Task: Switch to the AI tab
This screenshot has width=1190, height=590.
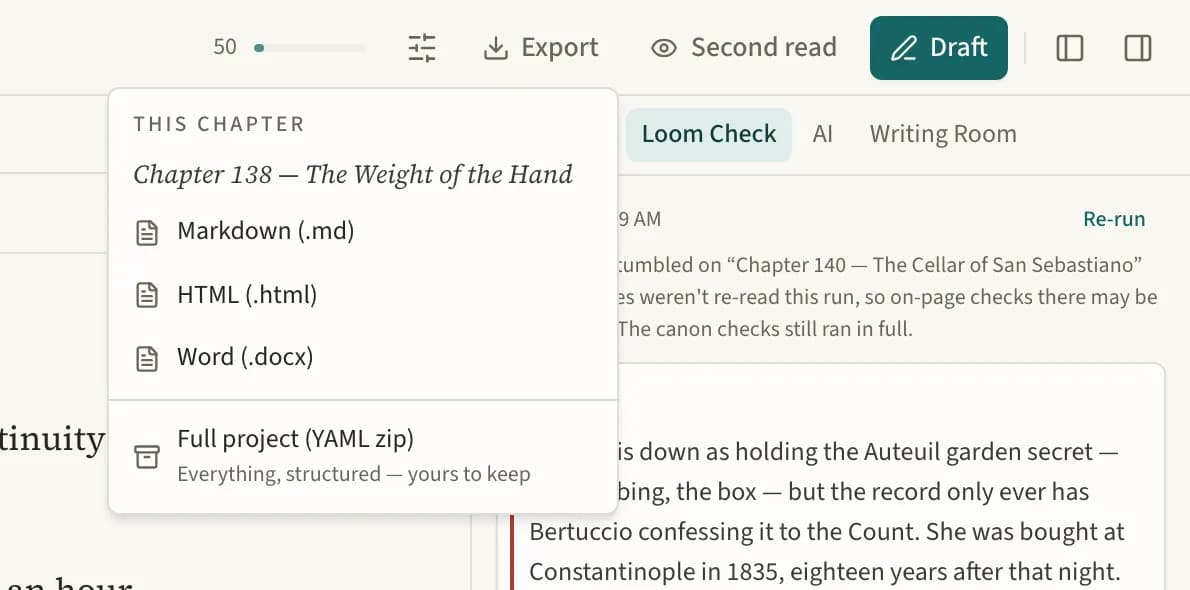Action: coord(823,134)
